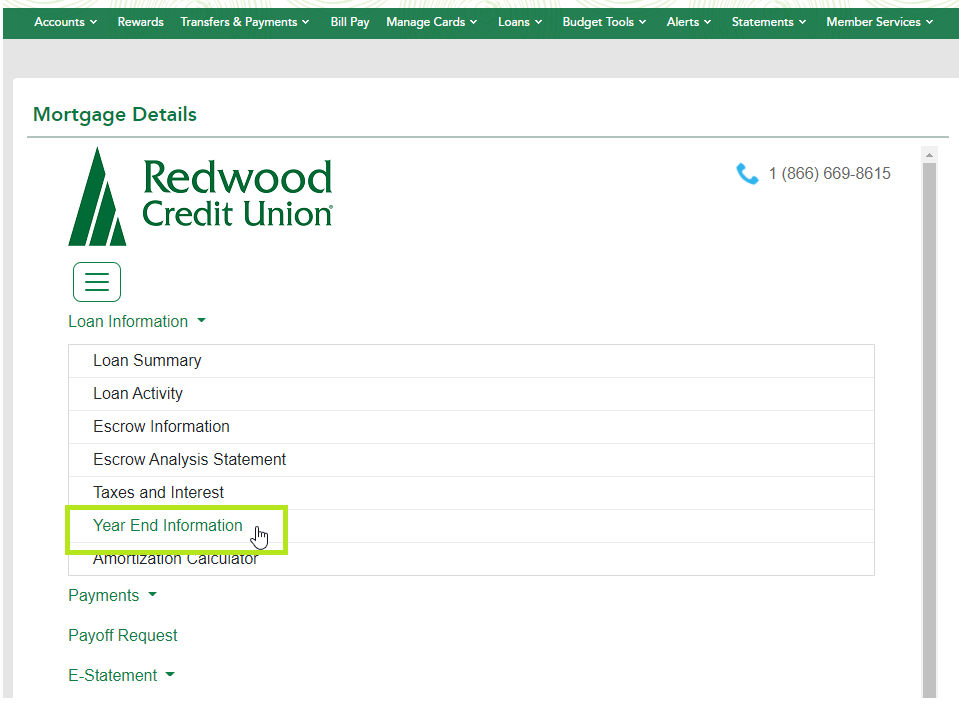Click the Mortgage Details heading

point(115,114)
